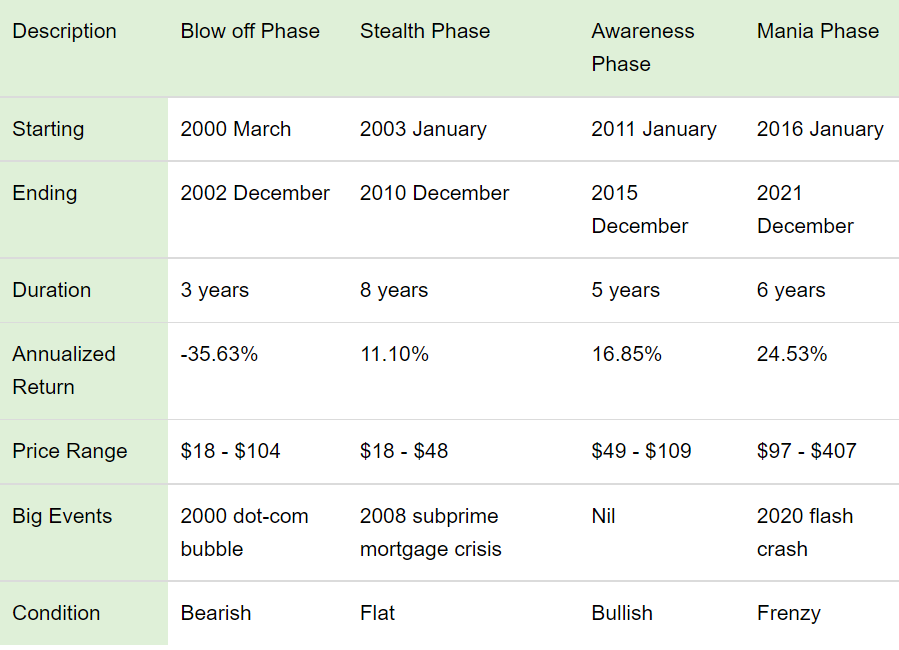The height and width of the screenshot is (650, 899).
Task: Select the Frenzy condition cell
Action: (x=789, y=613)
